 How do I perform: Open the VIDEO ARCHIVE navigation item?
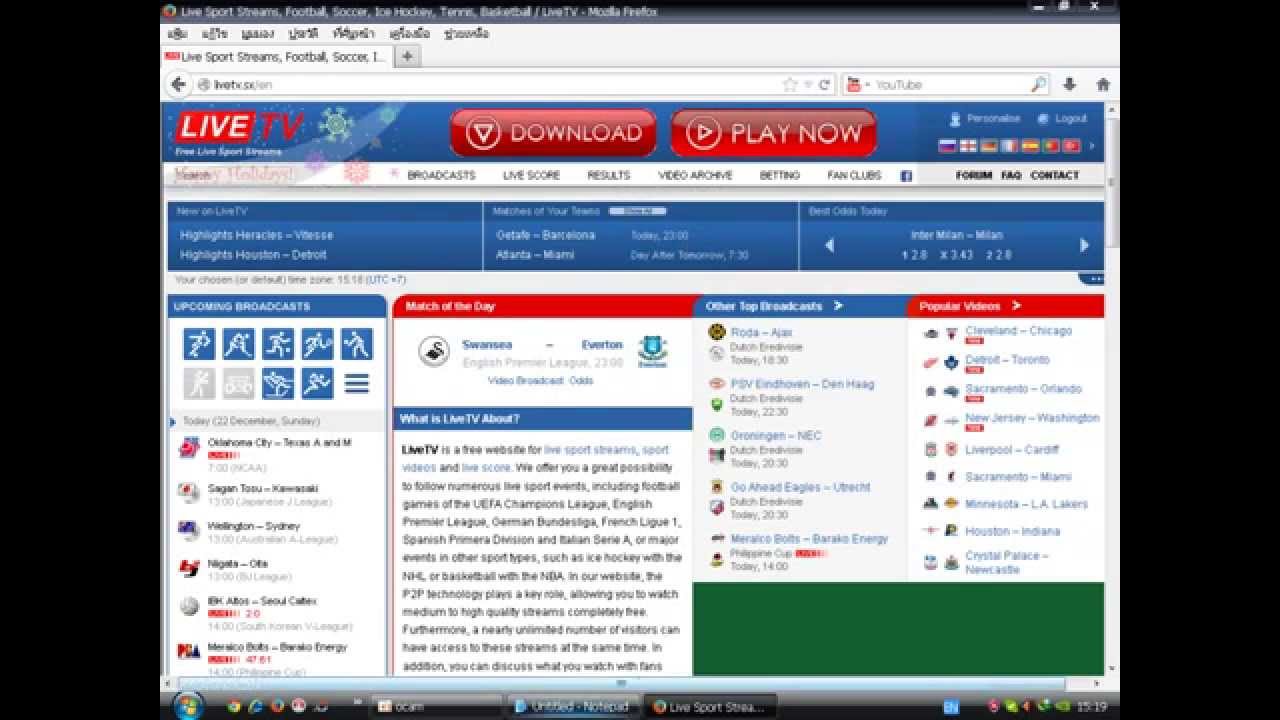[695, 176]
